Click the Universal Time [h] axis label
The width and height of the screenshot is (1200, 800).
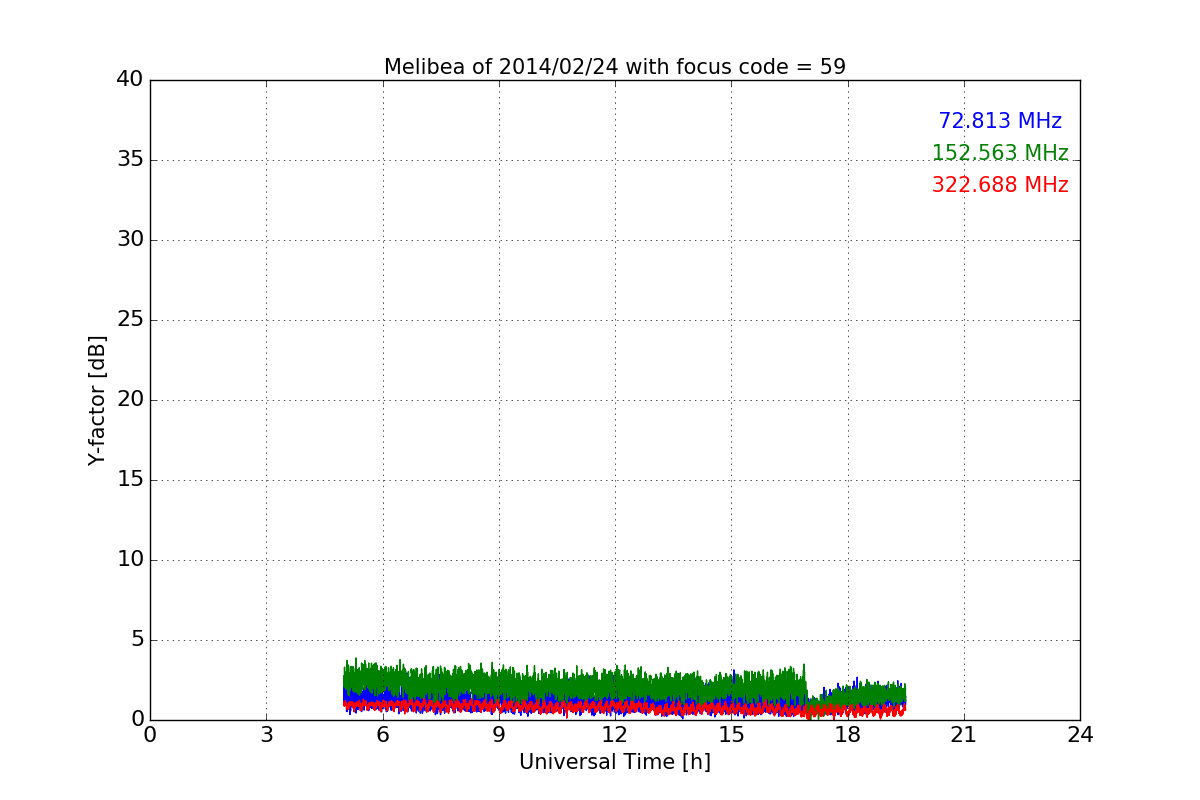tap(615, 762)
